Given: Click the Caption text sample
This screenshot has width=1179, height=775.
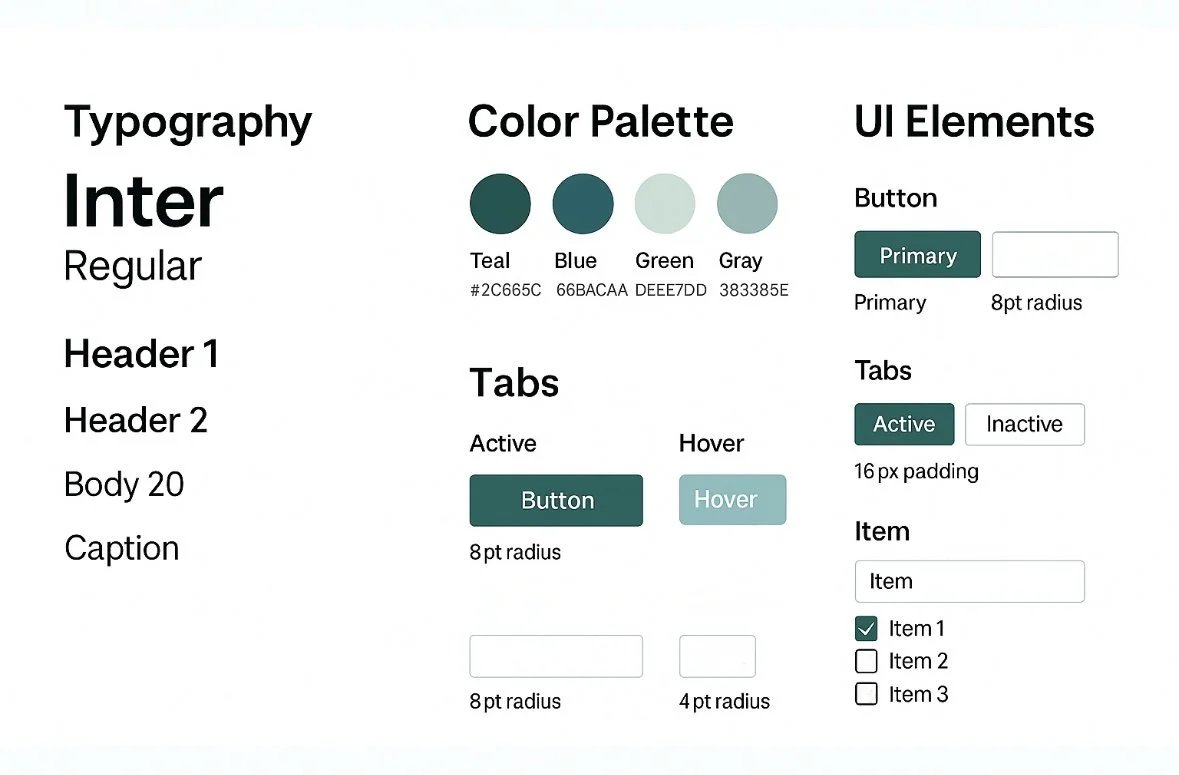Looking at the screenshot, I should pos(122,549).
